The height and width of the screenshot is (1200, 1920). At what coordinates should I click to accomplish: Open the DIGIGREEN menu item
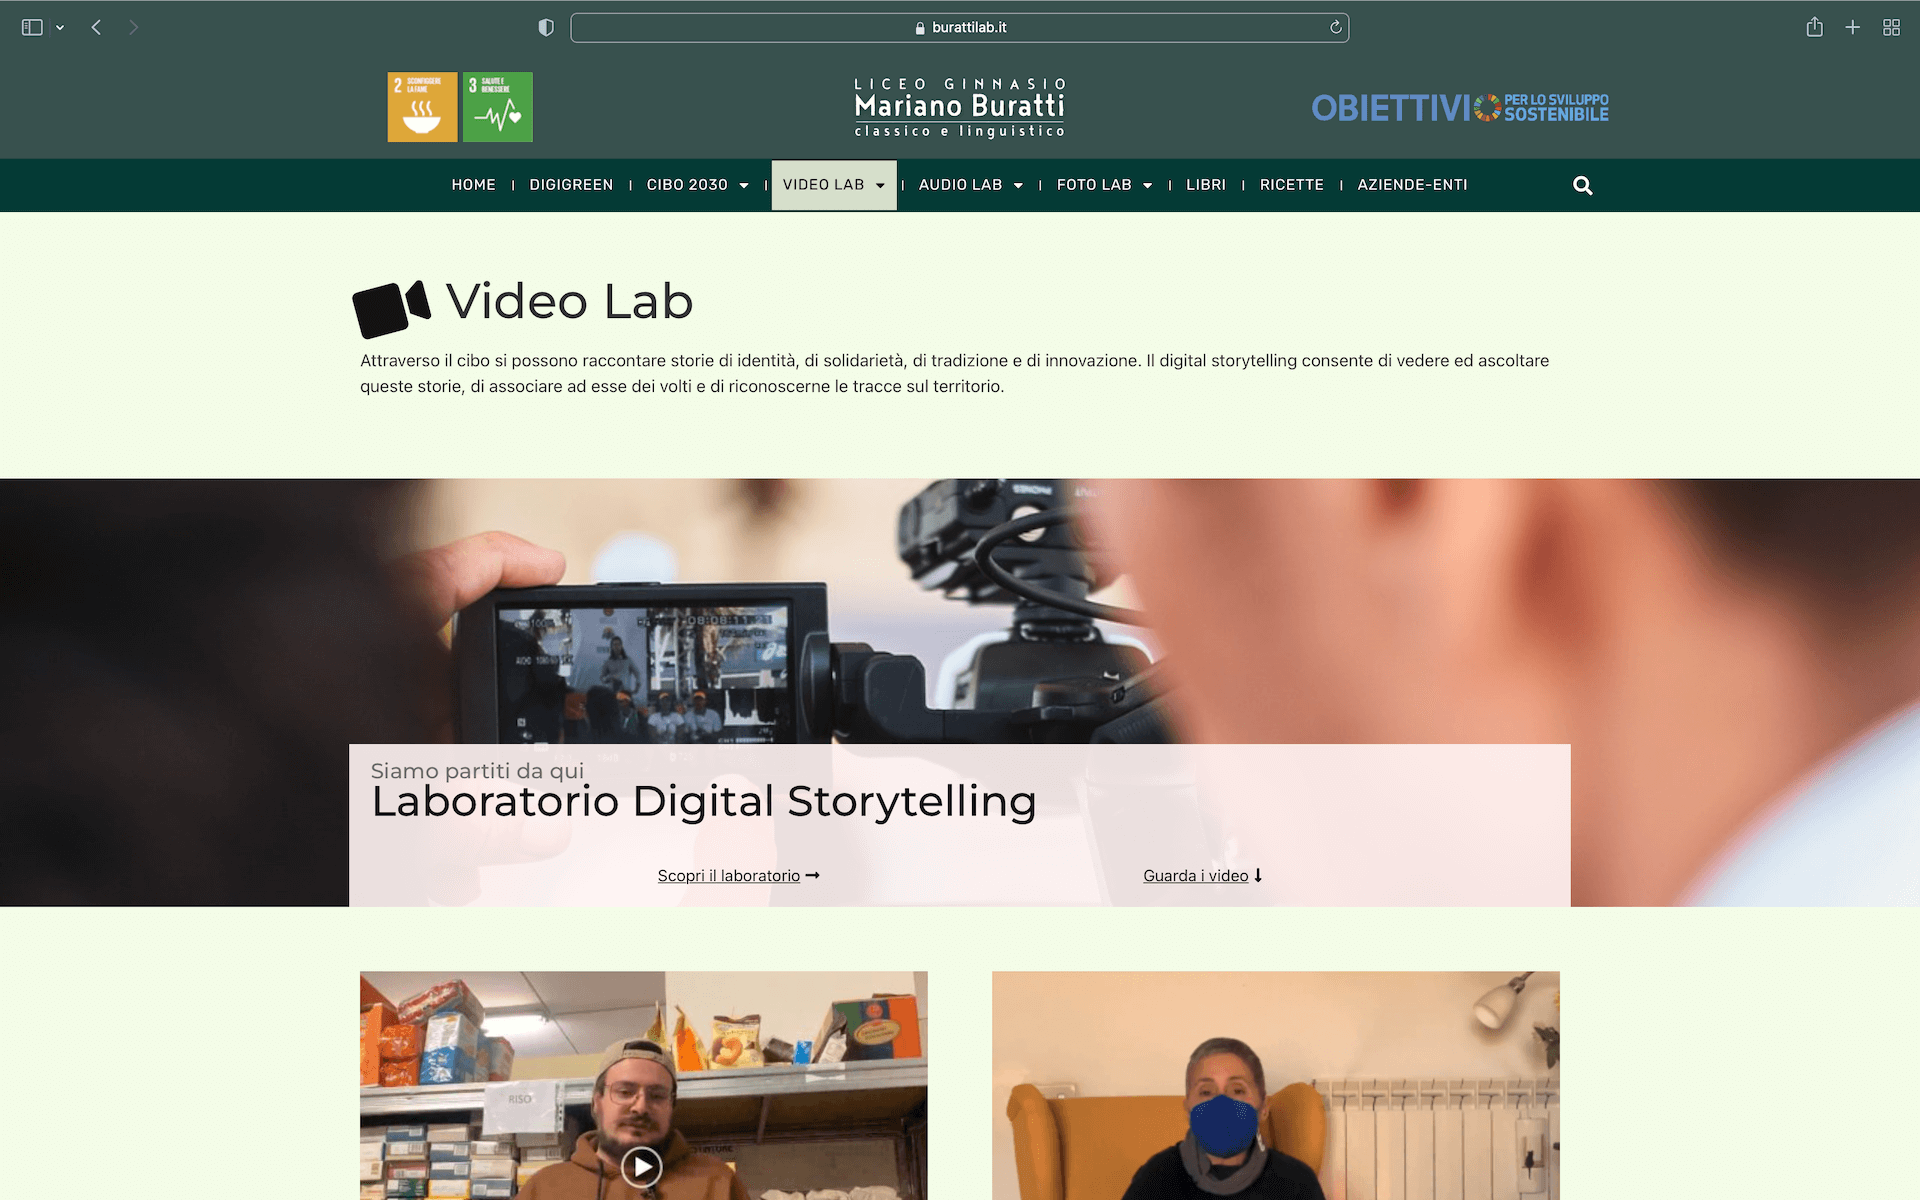571,185
